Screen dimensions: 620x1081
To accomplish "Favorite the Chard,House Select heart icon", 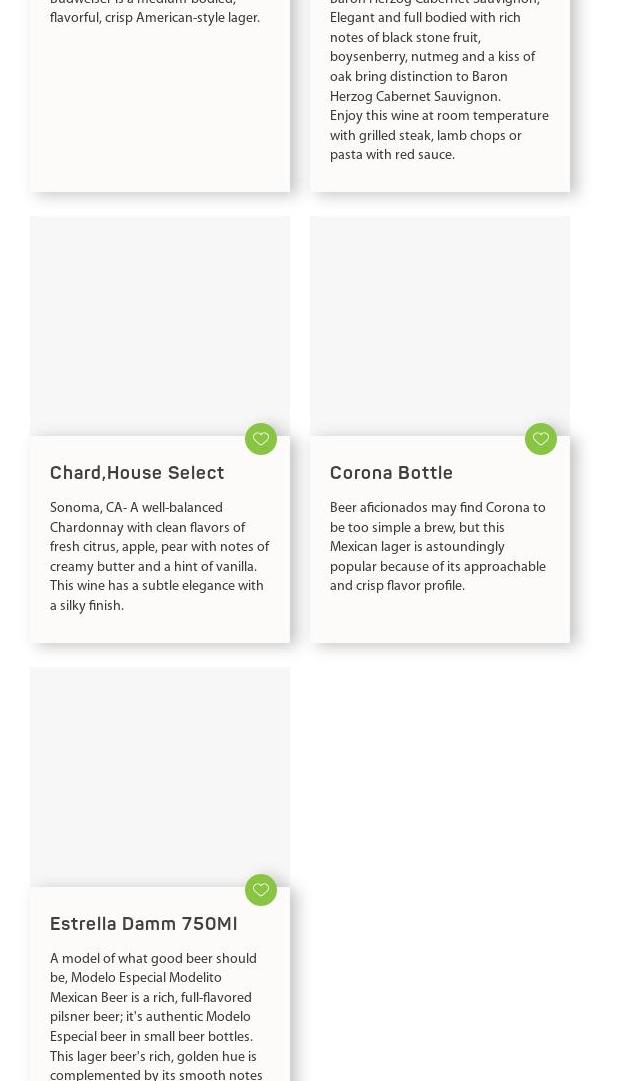I will pyautogui.click(x=261, y=438).
